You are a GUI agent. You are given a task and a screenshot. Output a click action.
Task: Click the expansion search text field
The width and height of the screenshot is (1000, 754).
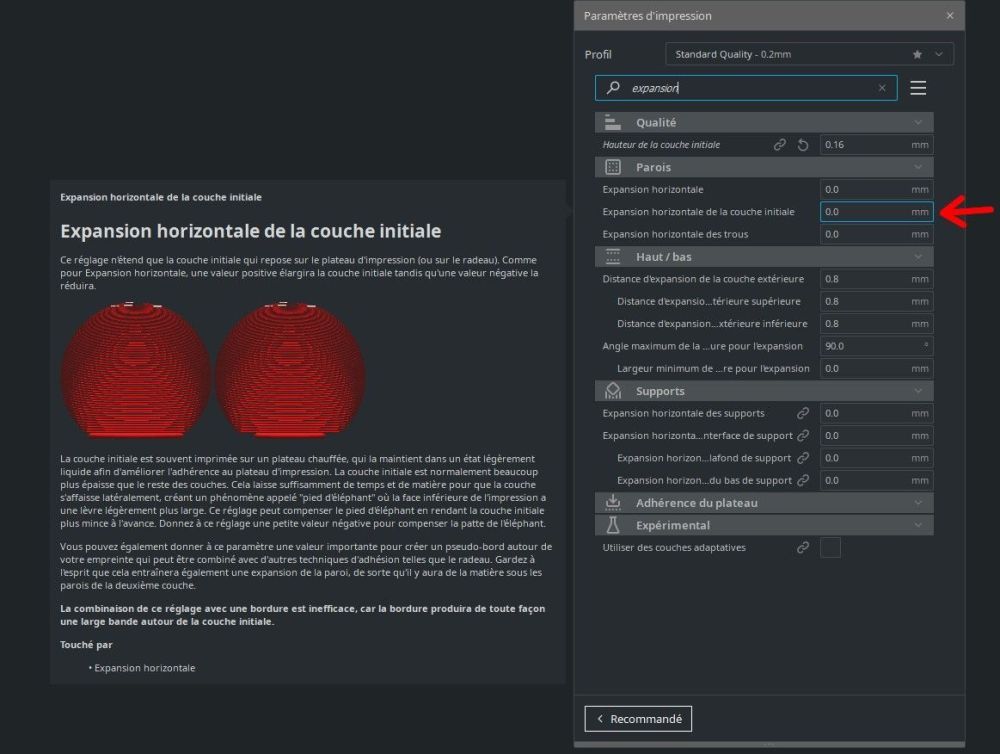point(746,88)
